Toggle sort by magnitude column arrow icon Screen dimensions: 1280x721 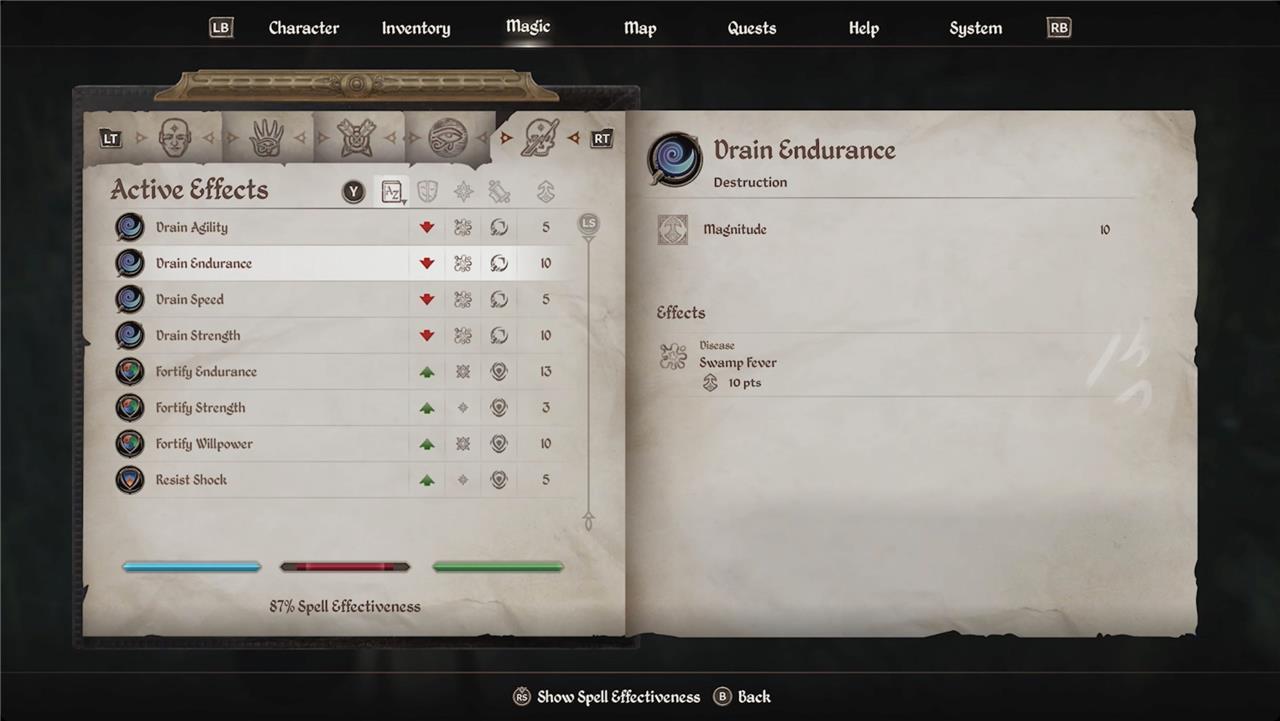[545, 191]
